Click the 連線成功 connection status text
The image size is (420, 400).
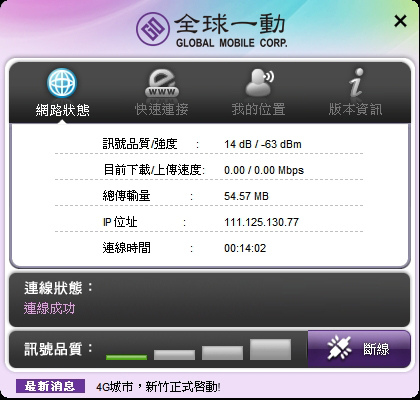coord(49,309)
